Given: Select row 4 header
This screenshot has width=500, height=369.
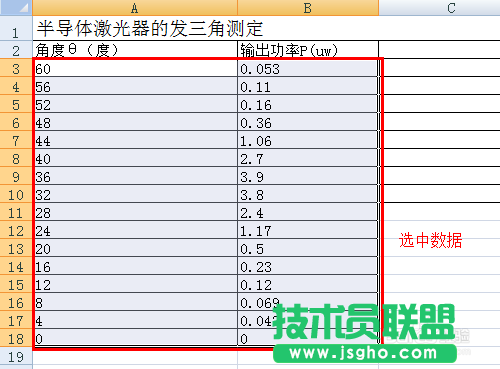Looking at the screenshot, I should click(x=16, y=86).
